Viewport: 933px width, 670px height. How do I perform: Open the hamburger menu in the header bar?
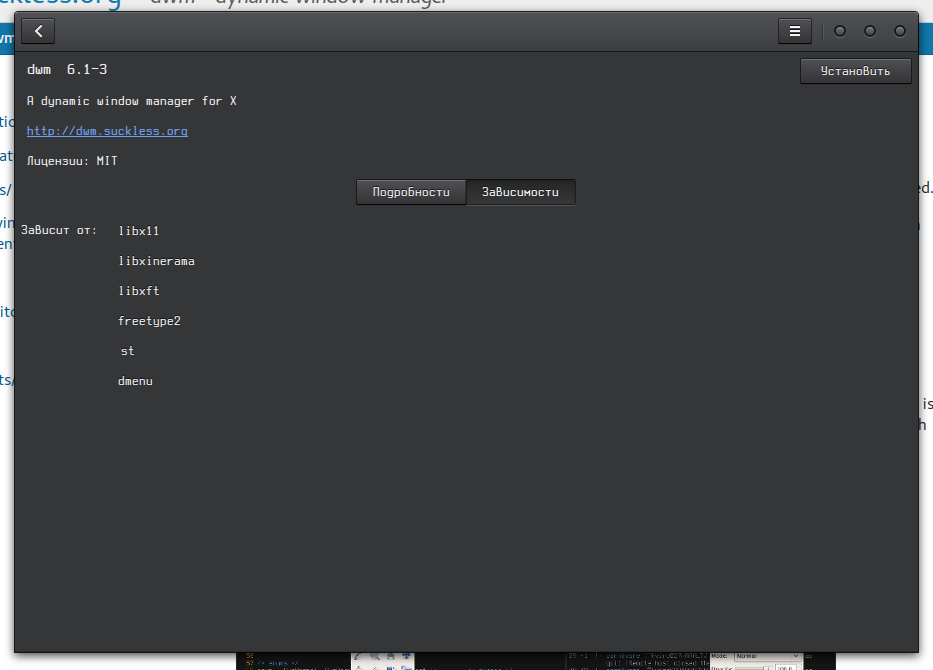[794, 31]
